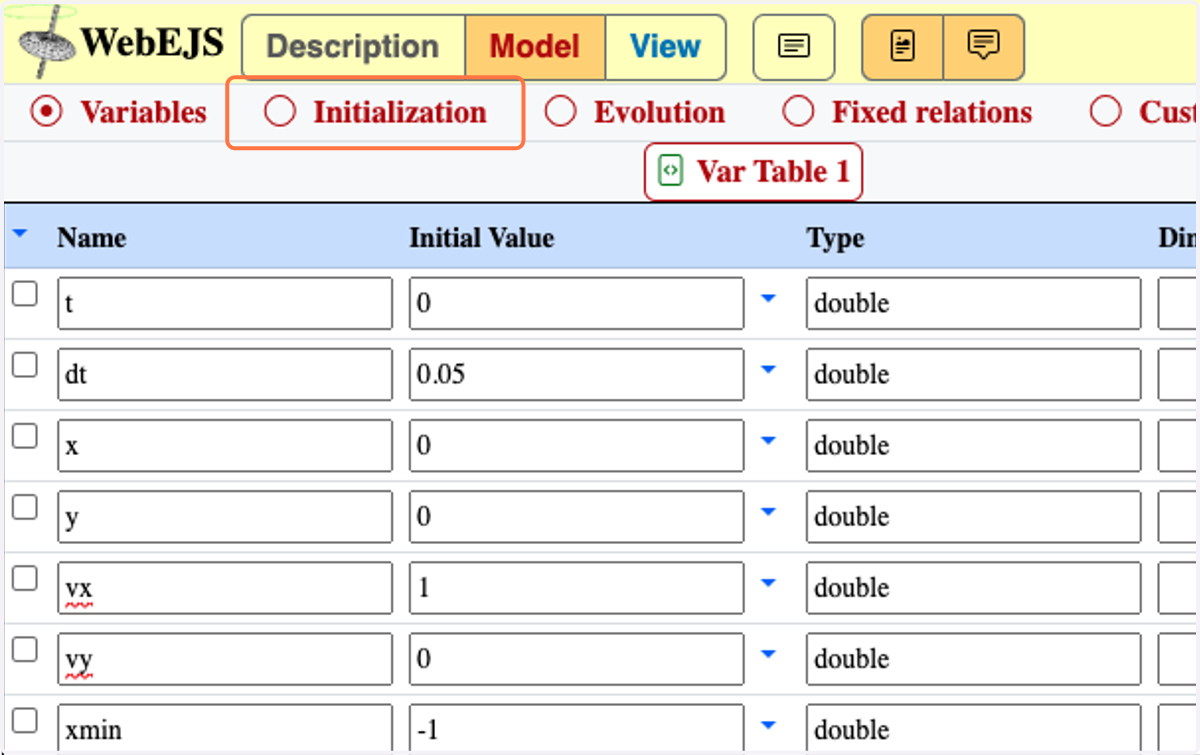Click the Name field containing dt
1200x755 pixels.
225,374
